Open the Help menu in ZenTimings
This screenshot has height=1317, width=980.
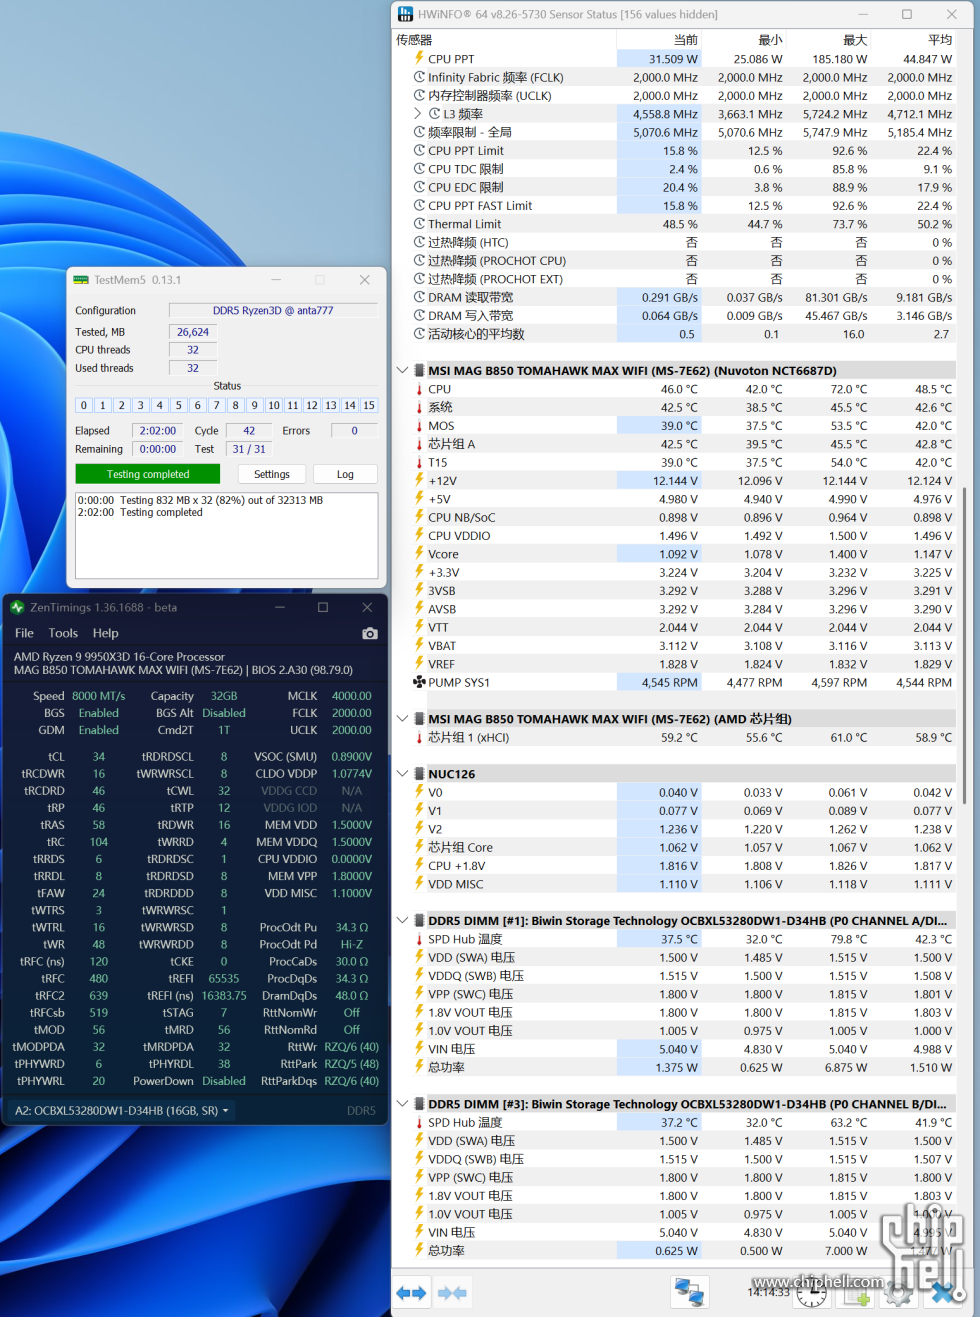[x=105, y=633]
